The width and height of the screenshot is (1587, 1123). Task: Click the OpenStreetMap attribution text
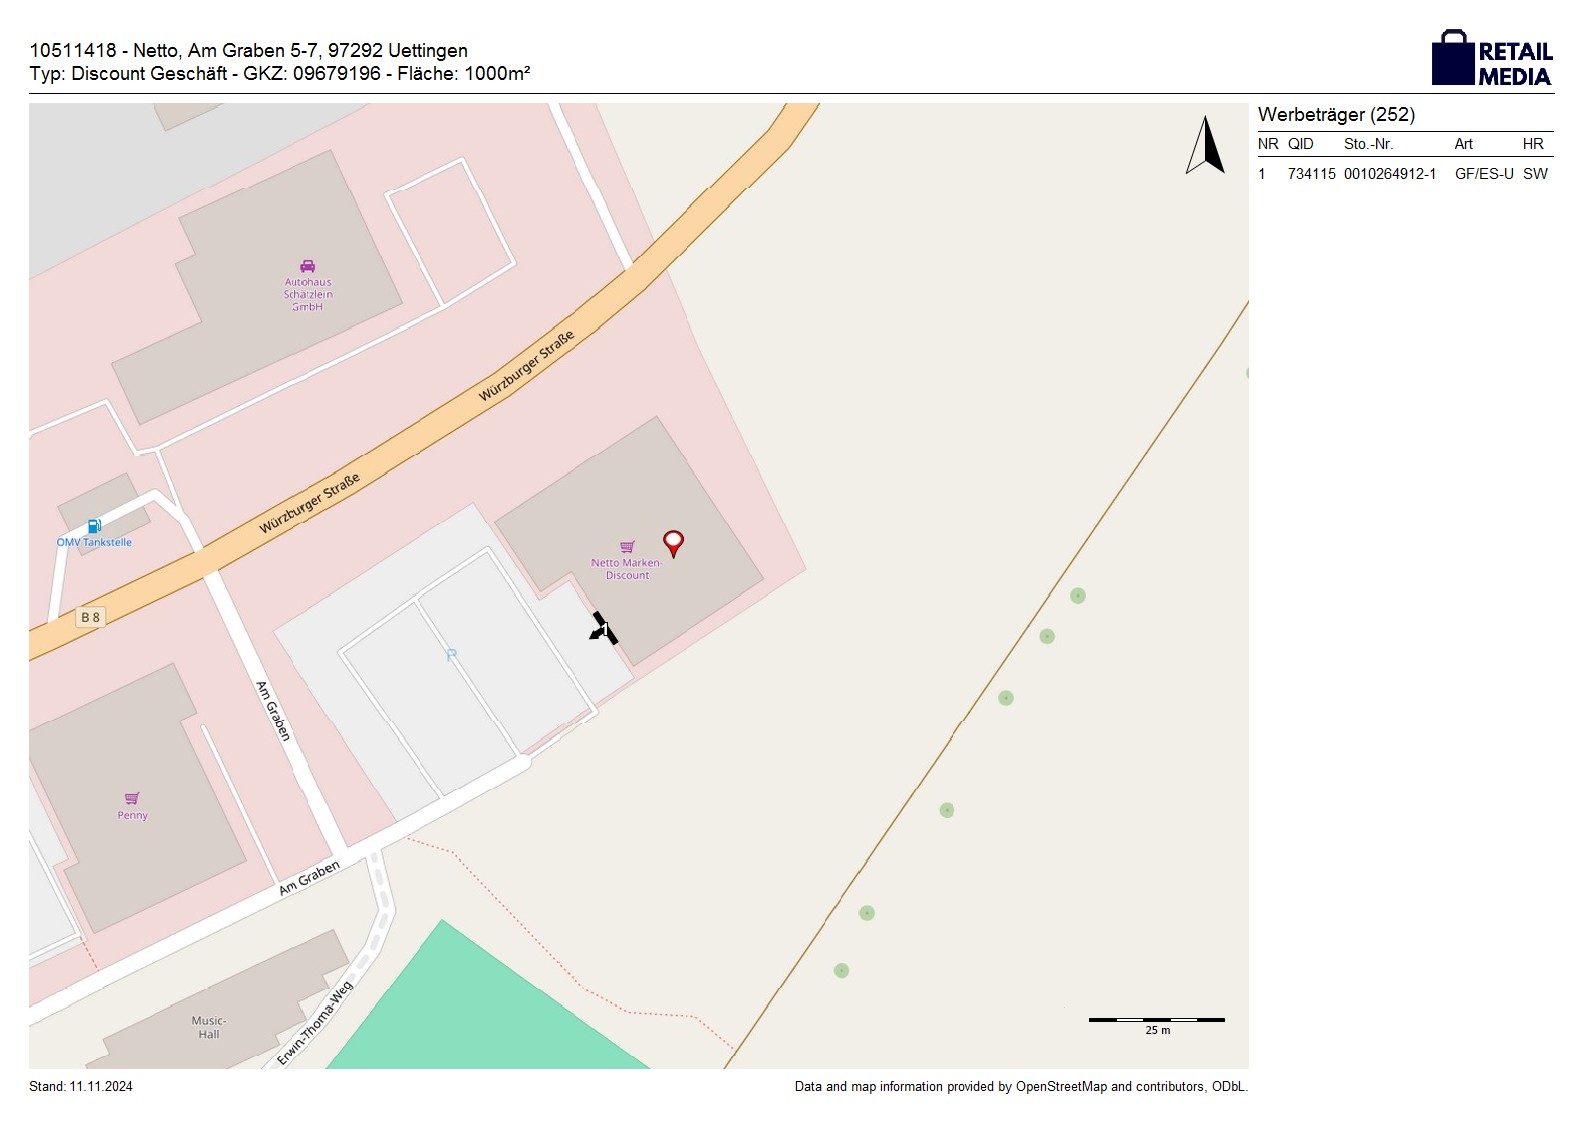(x=1020, y=1086)
